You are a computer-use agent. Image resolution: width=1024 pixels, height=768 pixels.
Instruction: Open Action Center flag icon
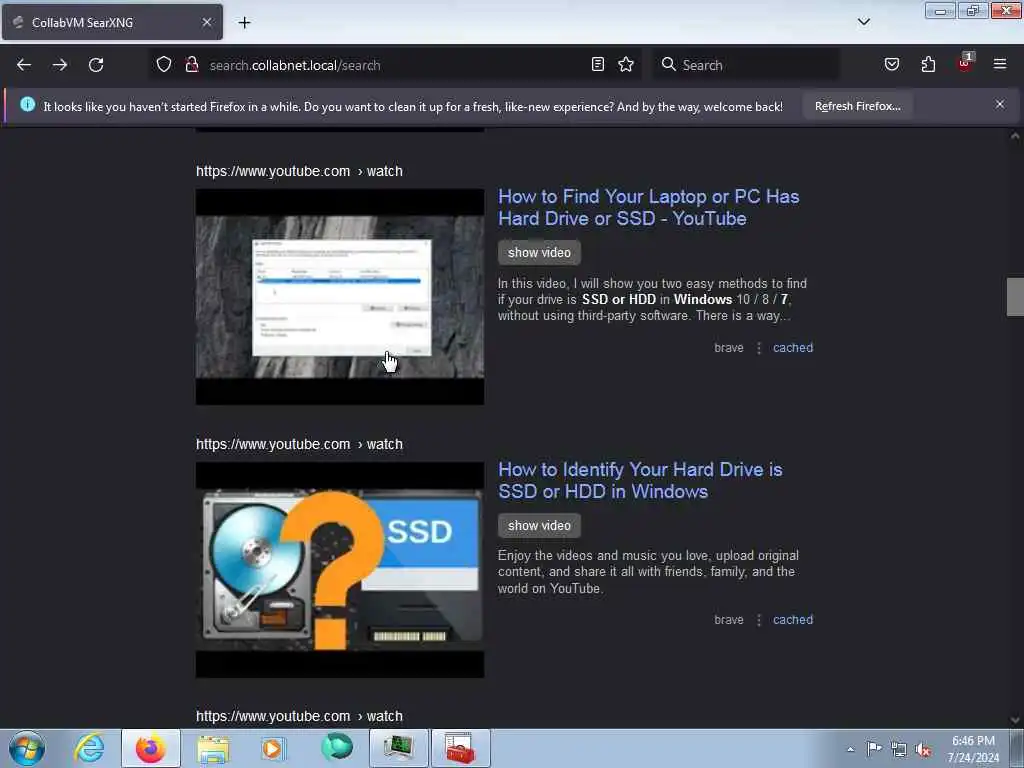pos(874,749)
